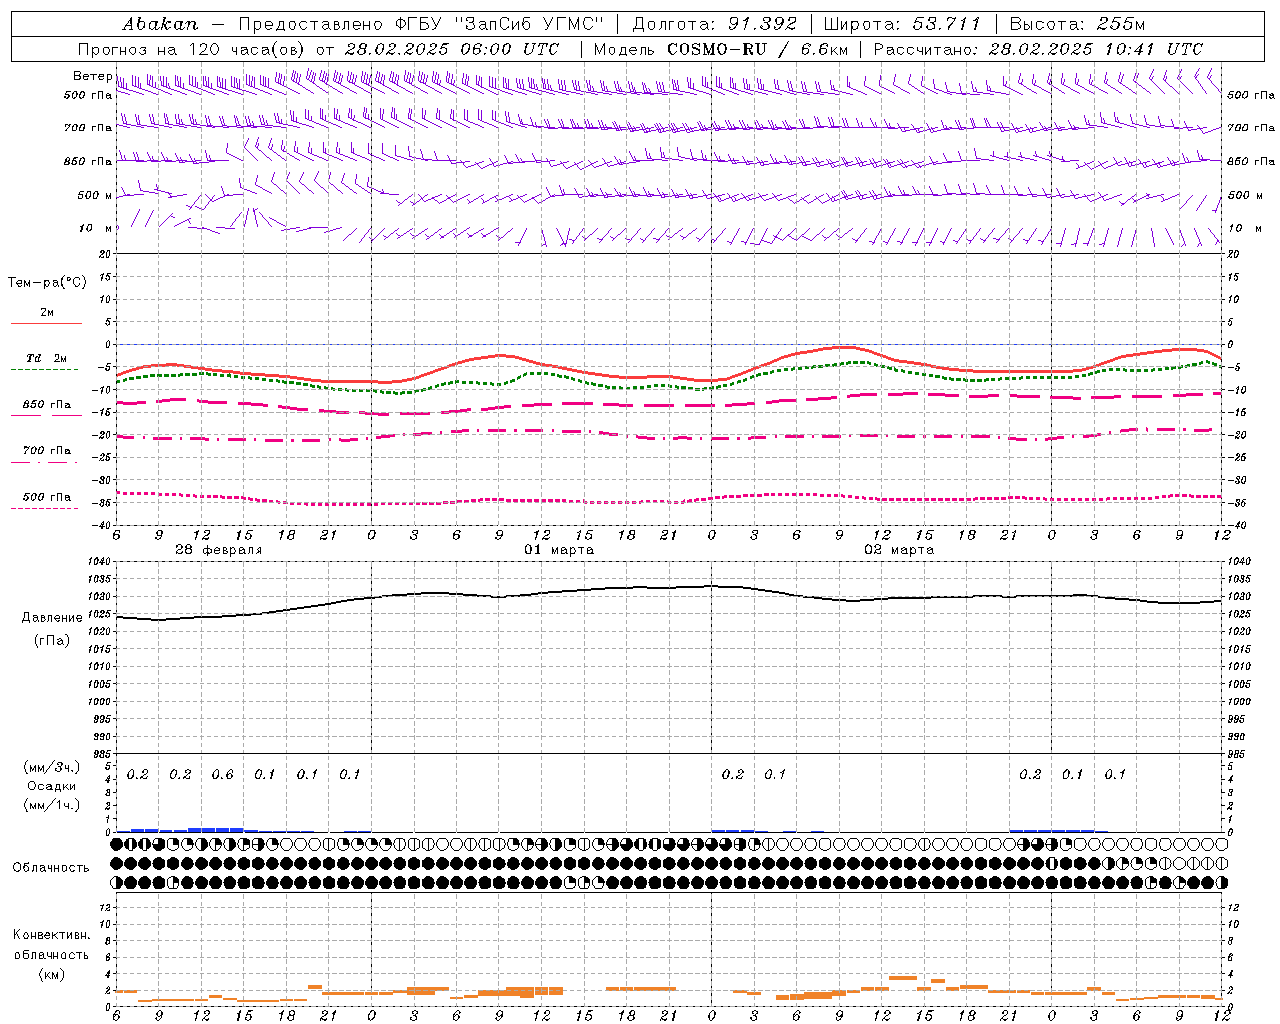Click the longitude value "Долгота: 91.392"
The height and width of the screenshot is (1024, 1280).
715,24
